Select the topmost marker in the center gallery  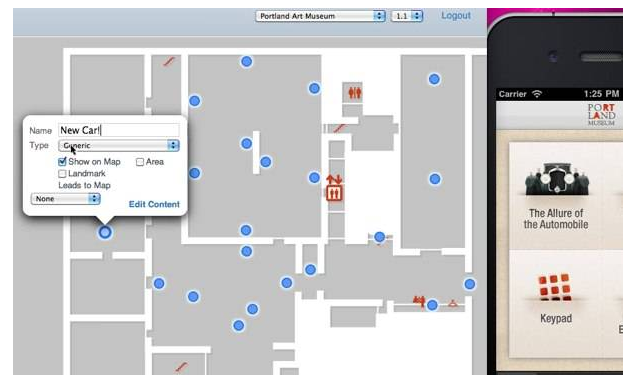(x=247, y=61)
